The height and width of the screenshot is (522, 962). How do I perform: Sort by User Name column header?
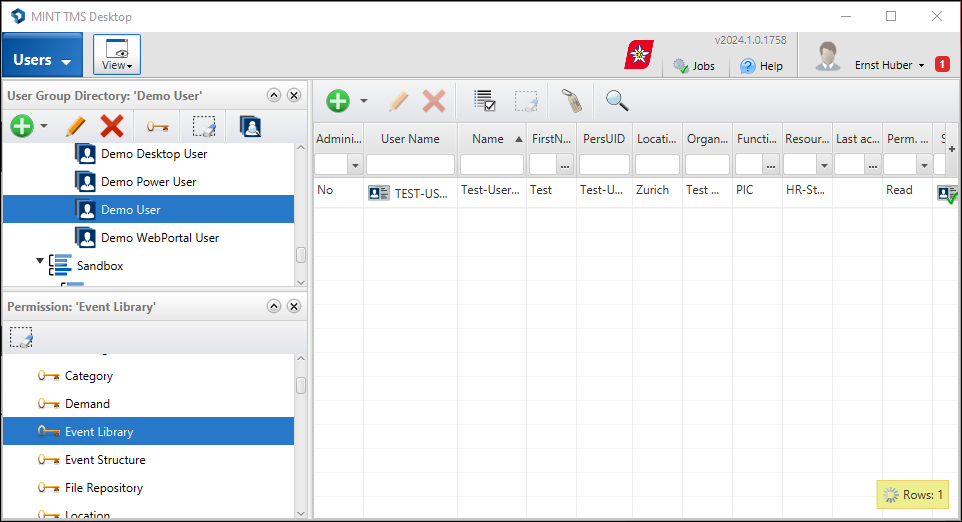pos(410,139)
